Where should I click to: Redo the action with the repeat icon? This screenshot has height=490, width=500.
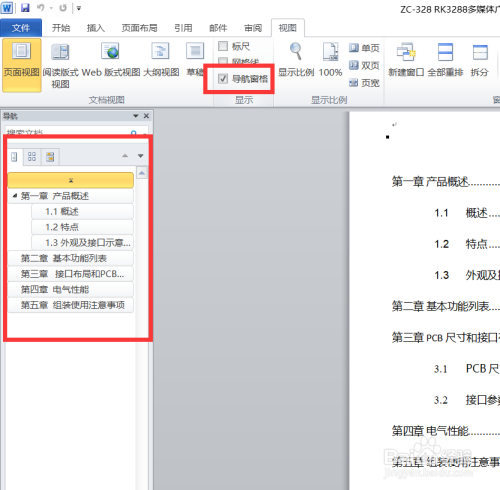(x=63, y=7)
